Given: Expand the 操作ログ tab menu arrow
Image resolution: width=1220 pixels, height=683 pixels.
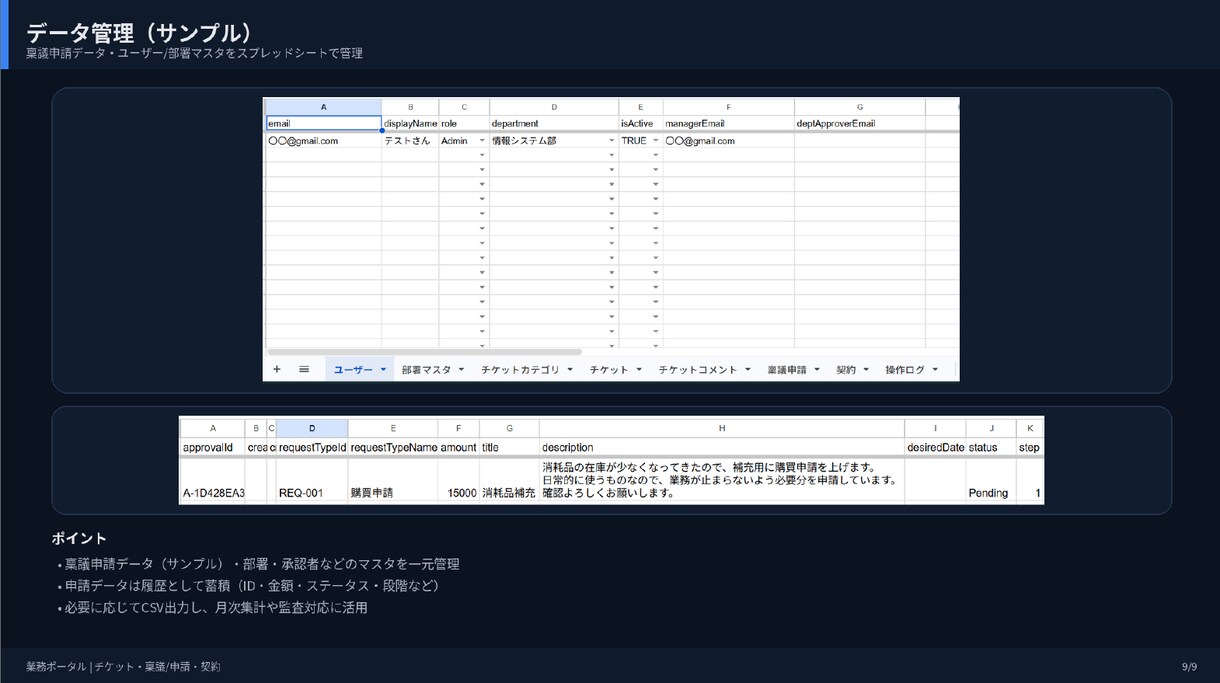Looking at the screenshot, I should click(x=935, y=370).
